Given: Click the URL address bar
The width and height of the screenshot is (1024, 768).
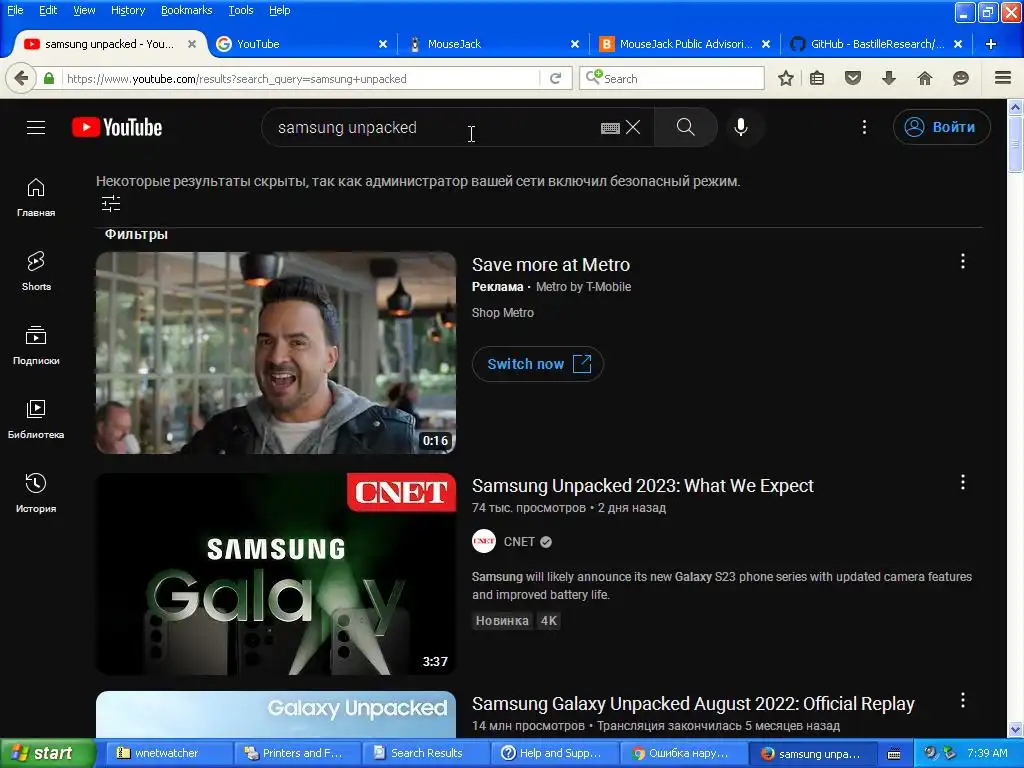Looking at the screenshot, I should [302, 78].
